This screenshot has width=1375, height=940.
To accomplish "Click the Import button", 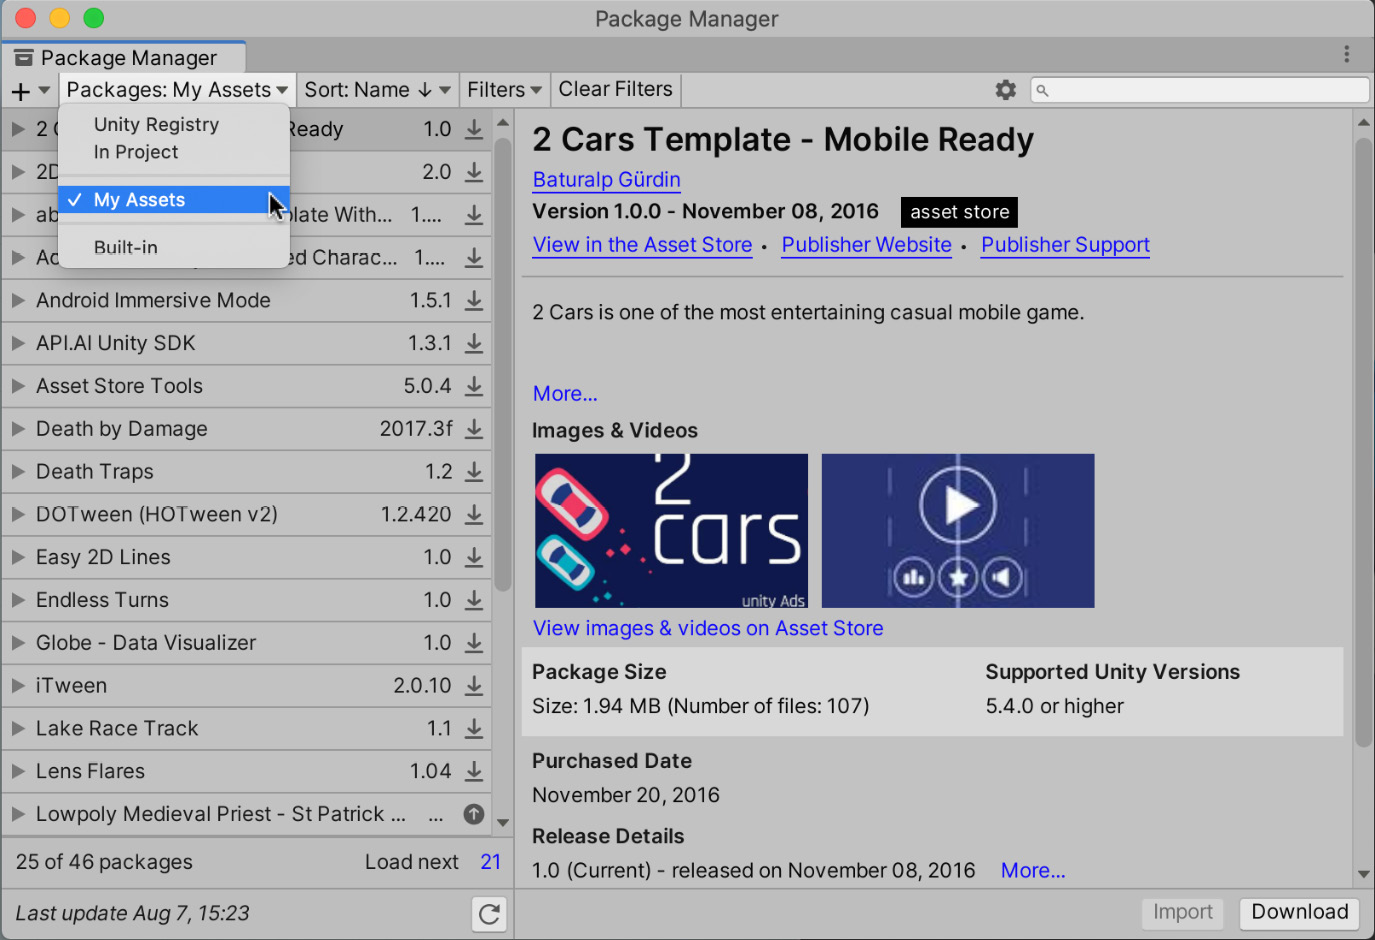I will tap(1183, 913).
